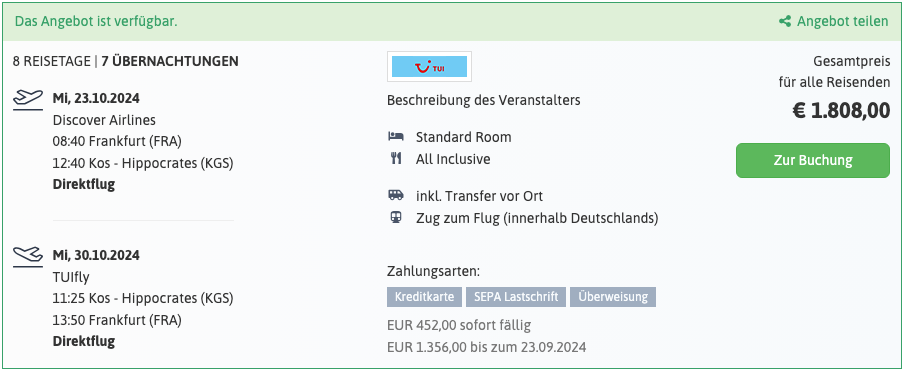Click the bus icon for Transfer vor Ort
Screen dimensions: 904x371
click(x=396, y=196)
